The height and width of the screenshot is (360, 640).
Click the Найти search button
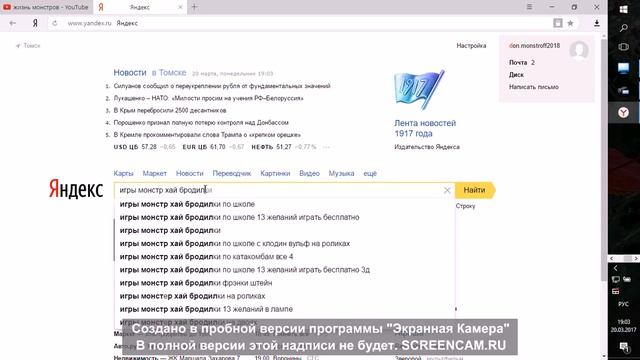[474, 190]
